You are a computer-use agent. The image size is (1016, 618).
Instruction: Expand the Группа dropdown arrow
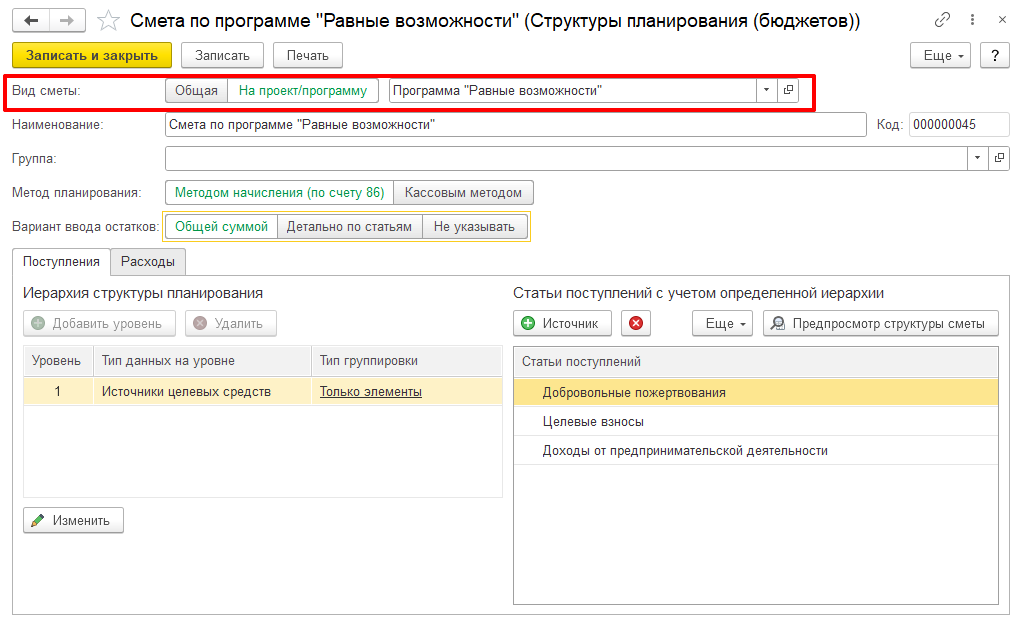[976, 158]
